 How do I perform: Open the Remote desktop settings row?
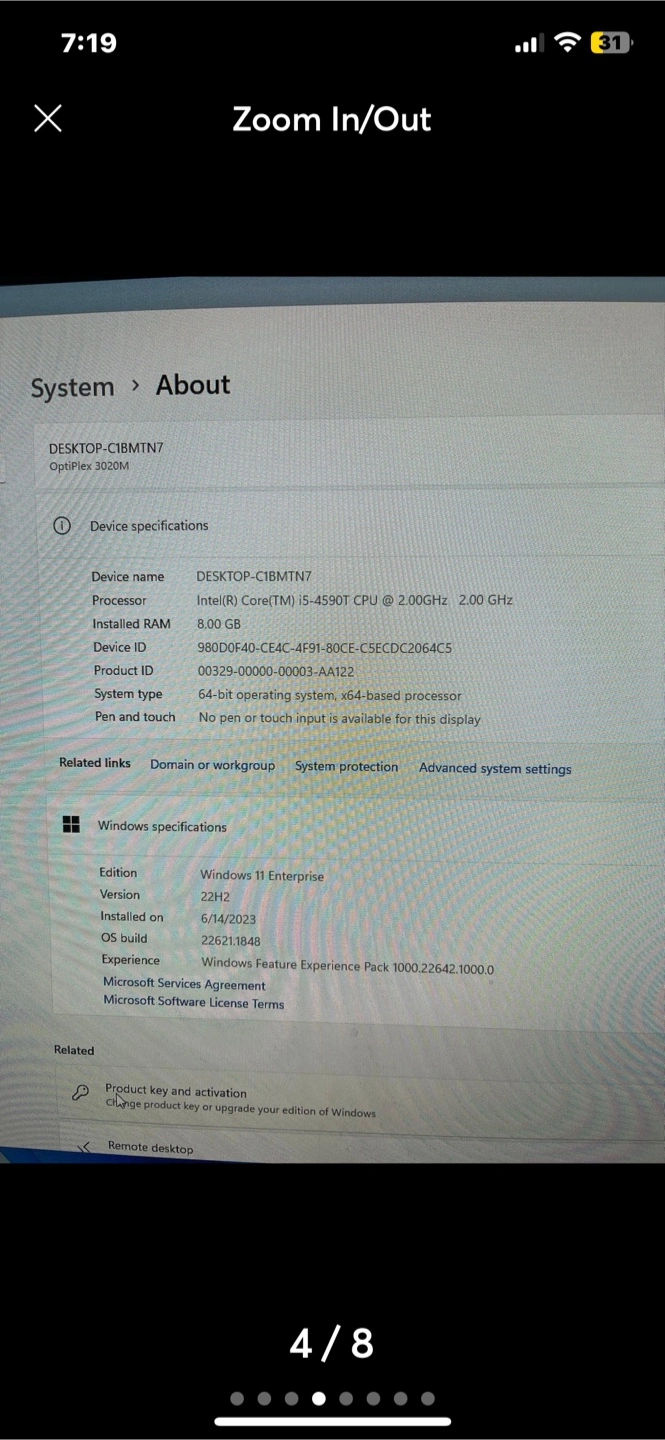click(150, 1148)
